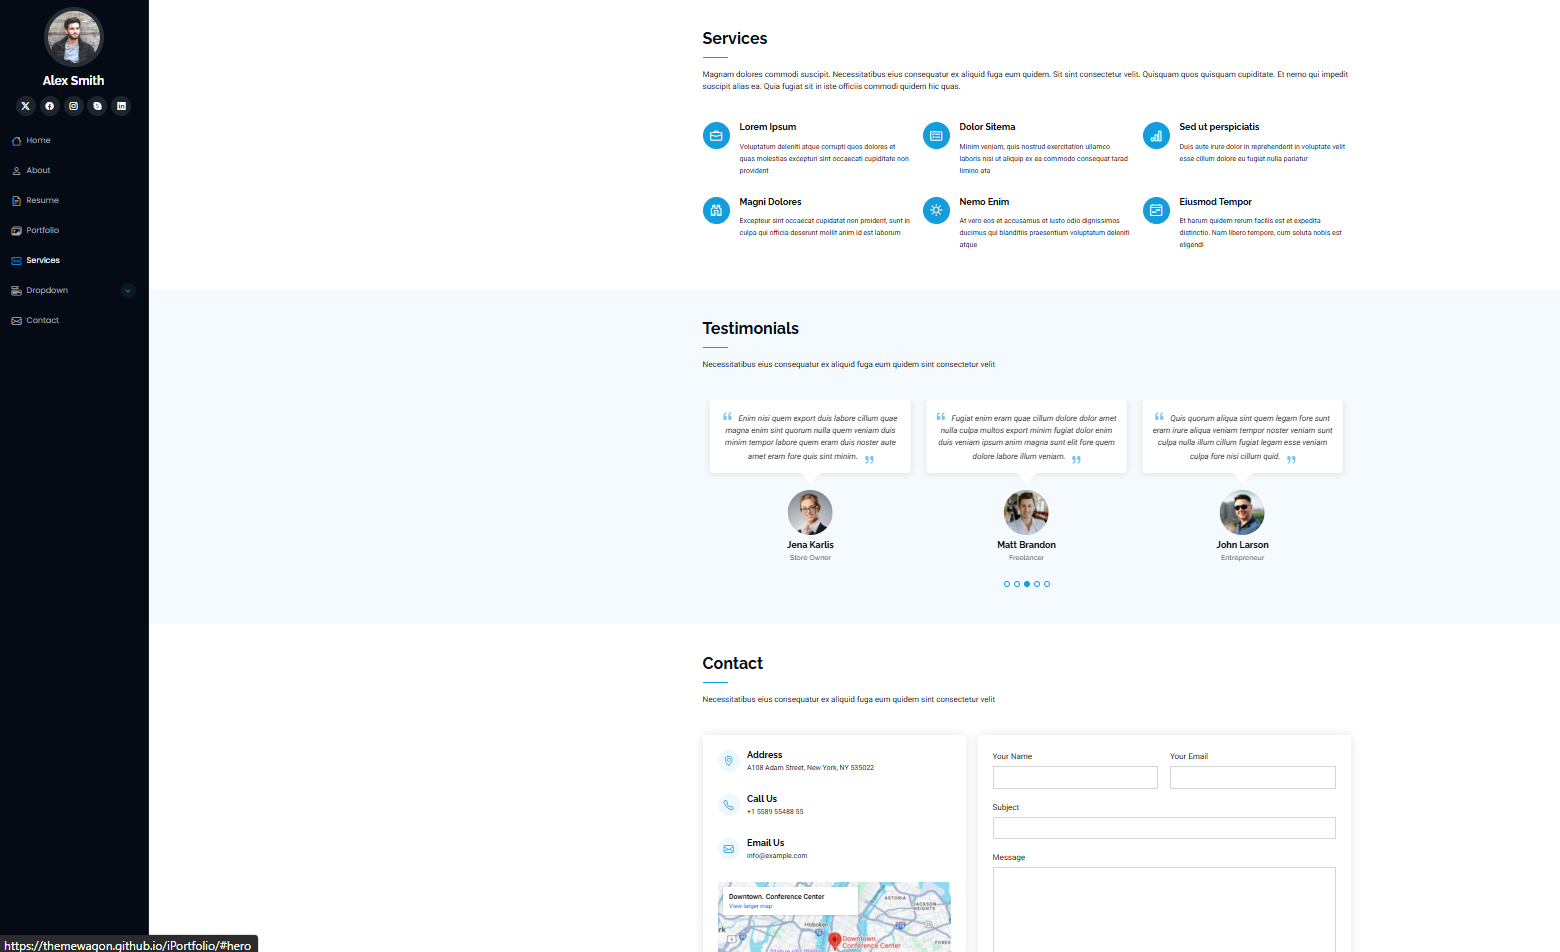Select the last testimonial pagination dot
Viewport: 1560px width, 952px height.
(x=1047, y=584)
